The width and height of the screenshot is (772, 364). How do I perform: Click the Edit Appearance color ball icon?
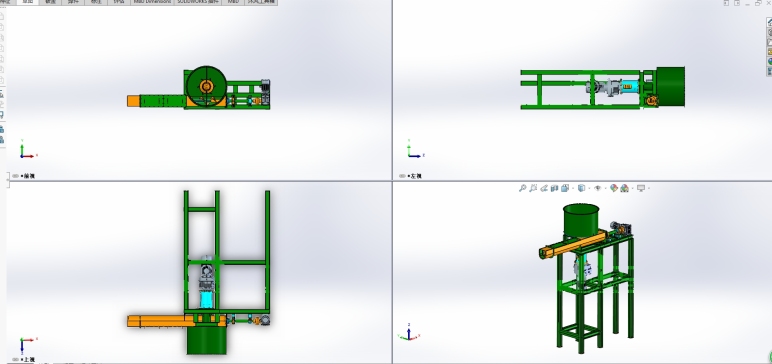click(x=613, y=188)
